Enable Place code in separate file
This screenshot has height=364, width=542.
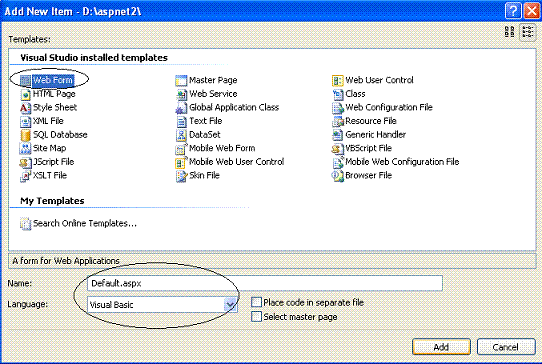click(x=256, y=302)
